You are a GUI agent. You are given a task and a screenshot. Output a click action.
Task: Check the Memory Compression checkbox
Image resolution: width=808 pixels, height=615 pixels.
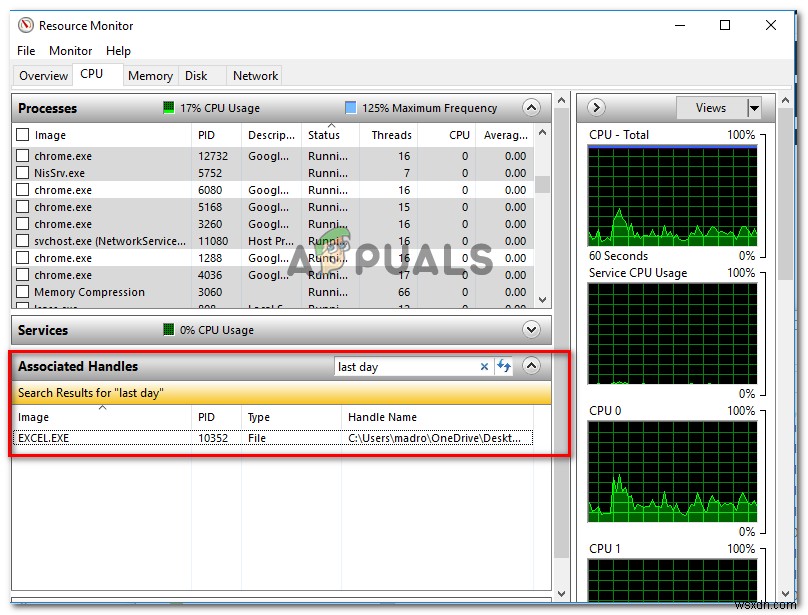[x=21, y=291]
